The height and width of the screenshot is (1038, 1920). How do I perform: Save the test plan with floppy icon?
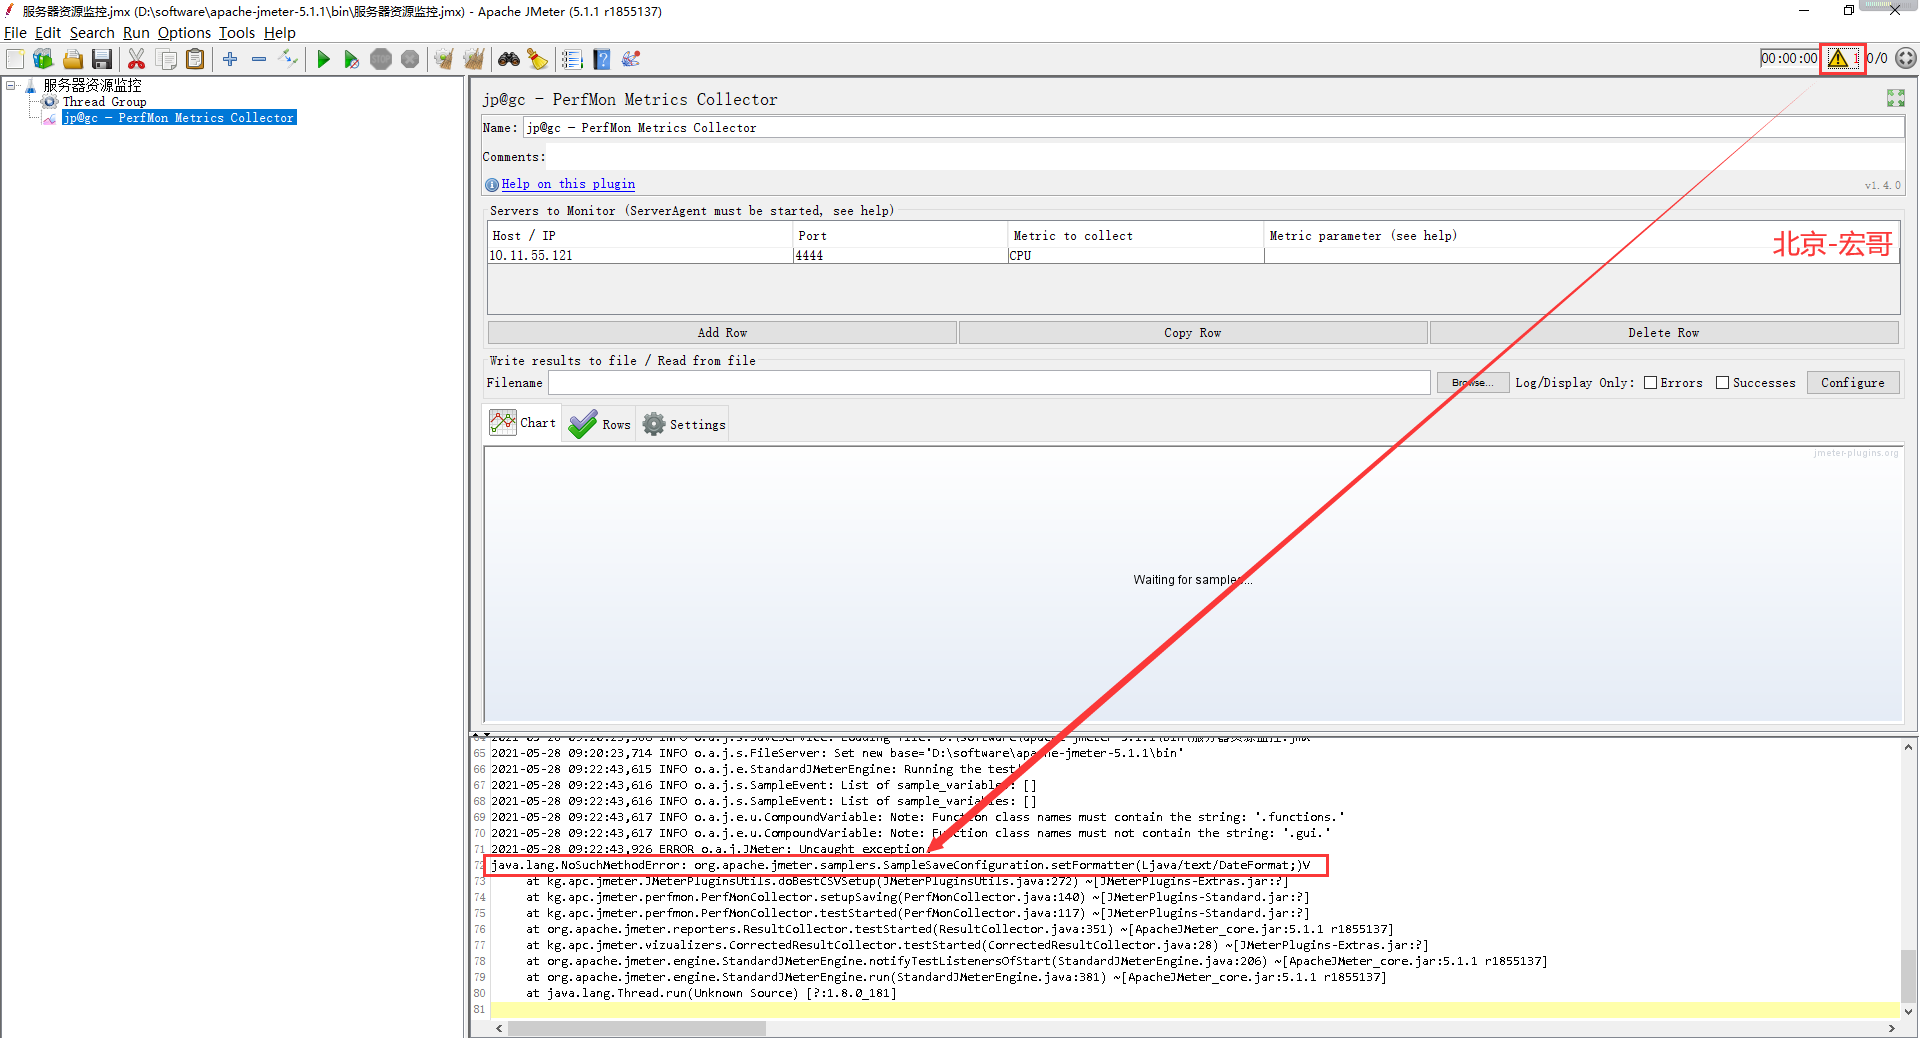(x=102, y=59)
